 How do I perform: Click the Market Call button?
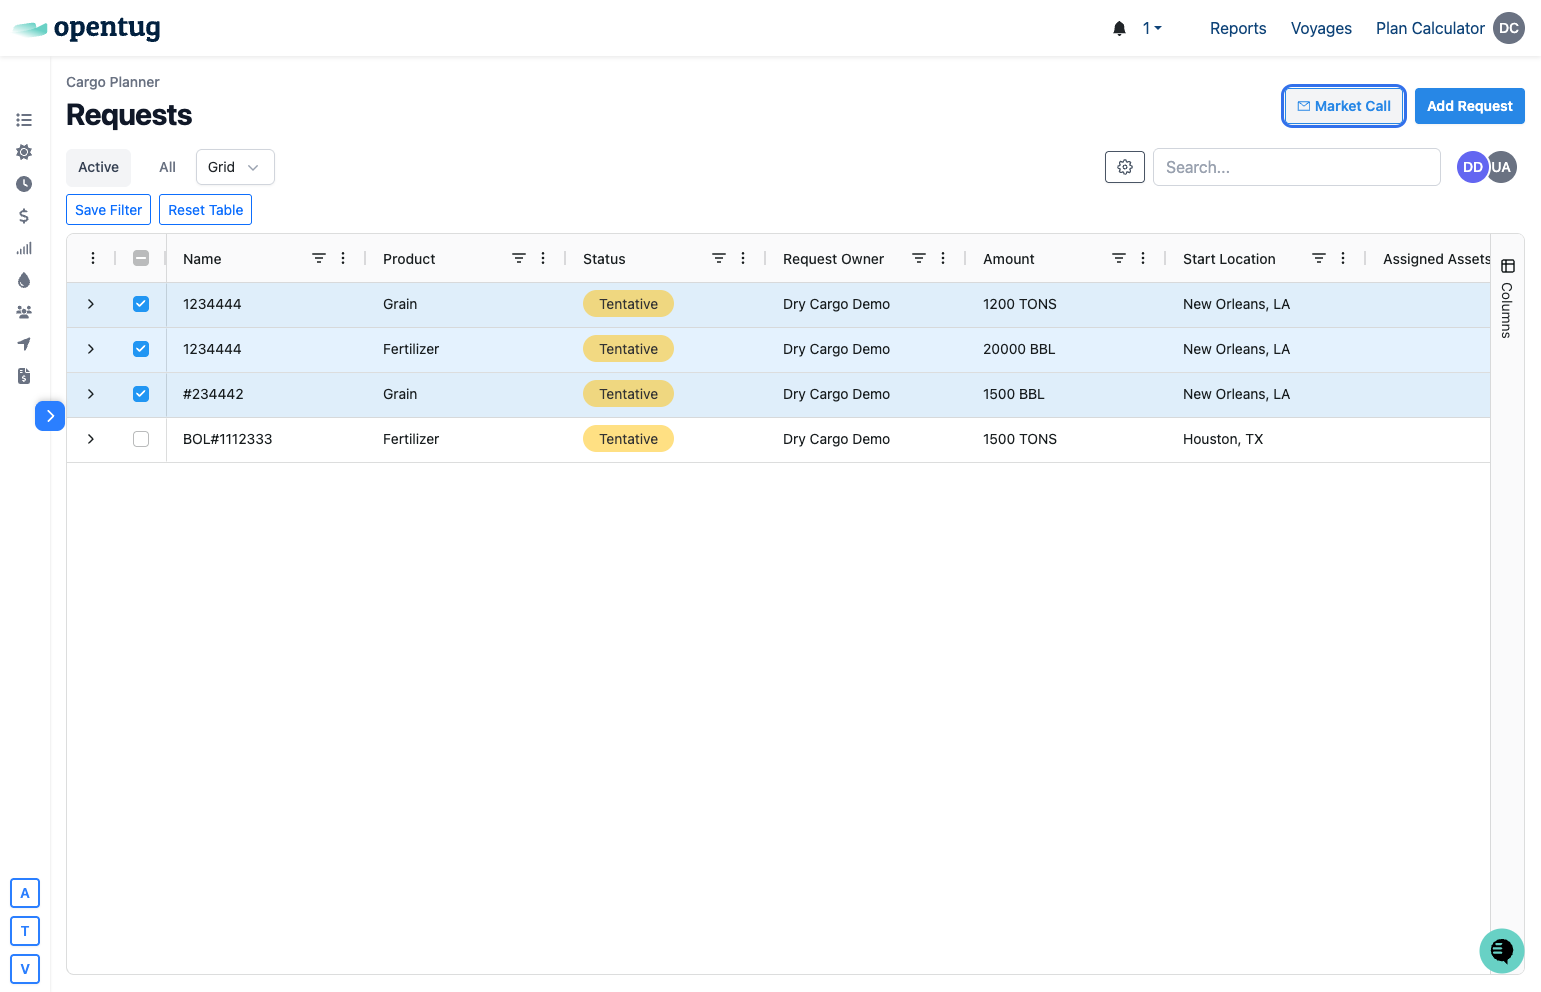(1344, 106)
